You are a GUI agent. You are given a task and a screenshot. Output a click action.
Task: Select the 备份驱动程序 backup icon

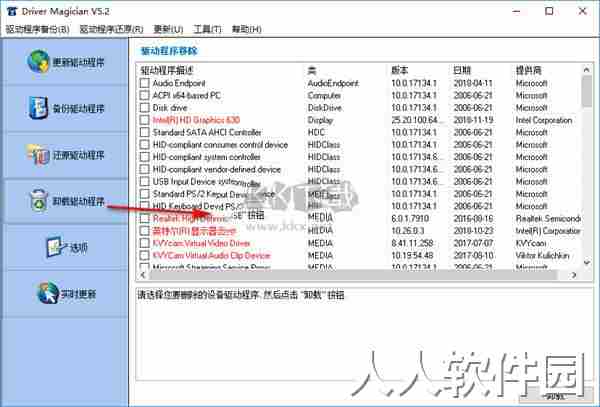click(x=38, y=107)
